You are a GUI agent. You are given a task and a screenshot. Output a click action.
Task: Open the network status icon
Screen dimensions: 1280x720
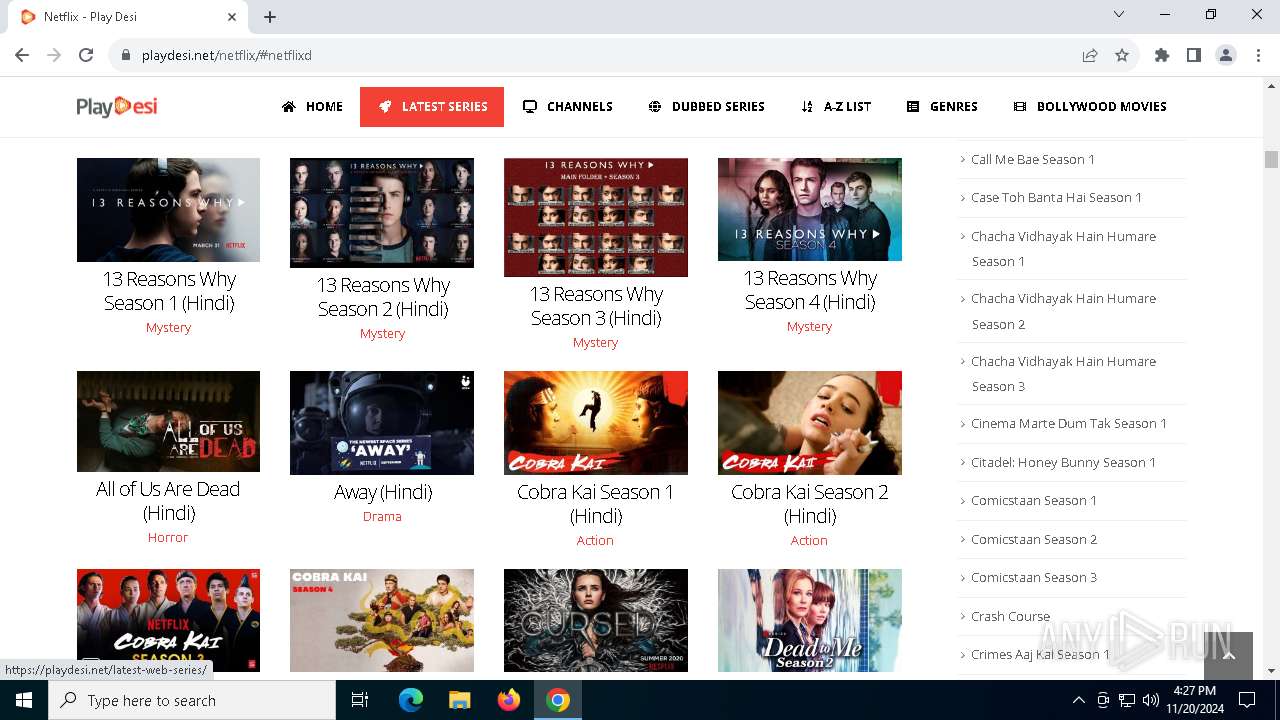[1127, 700]
